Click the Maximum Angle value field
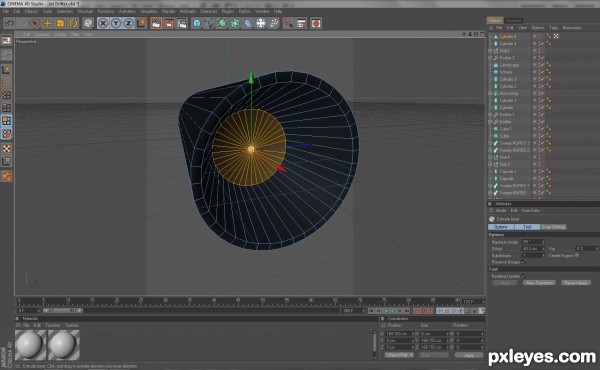600x370 pixels. (533, 242)
